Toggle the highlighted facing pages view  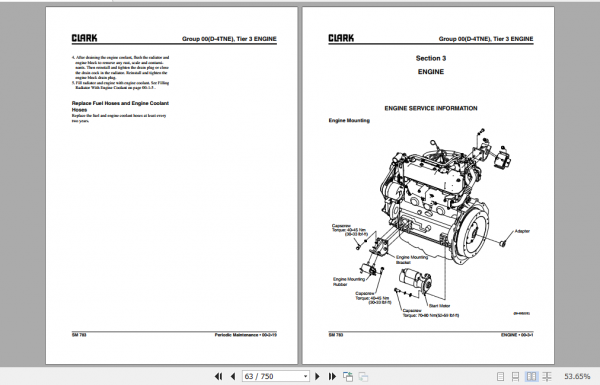point(532,377)
